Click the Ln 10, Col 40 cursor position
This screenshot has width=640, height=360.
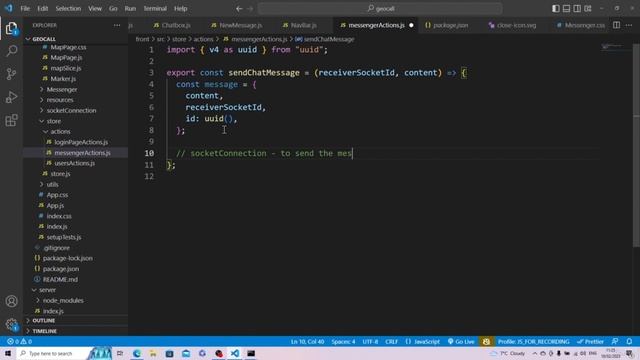(x=307, y=342)
